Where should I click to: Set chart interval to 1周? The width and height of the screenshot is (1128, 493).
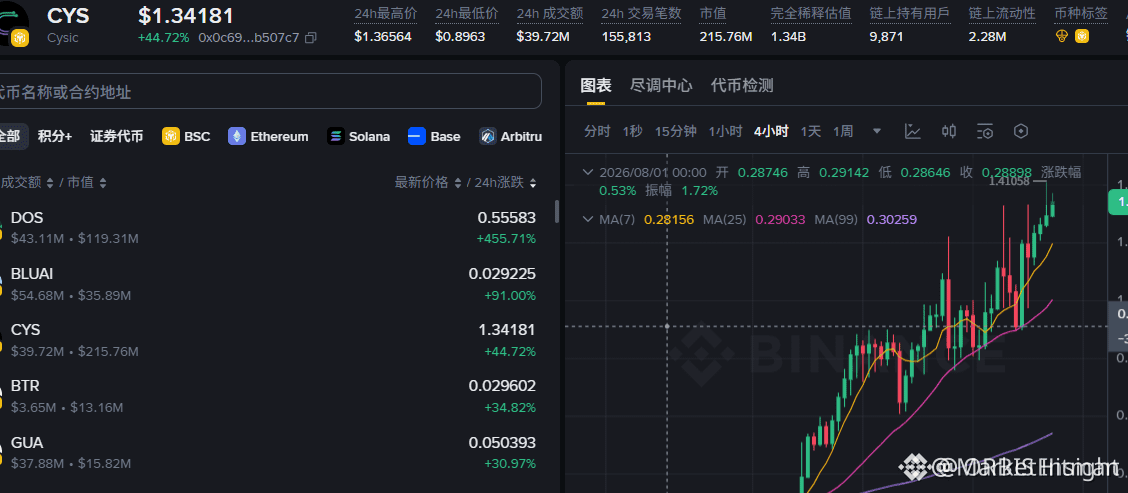[843, 131]
